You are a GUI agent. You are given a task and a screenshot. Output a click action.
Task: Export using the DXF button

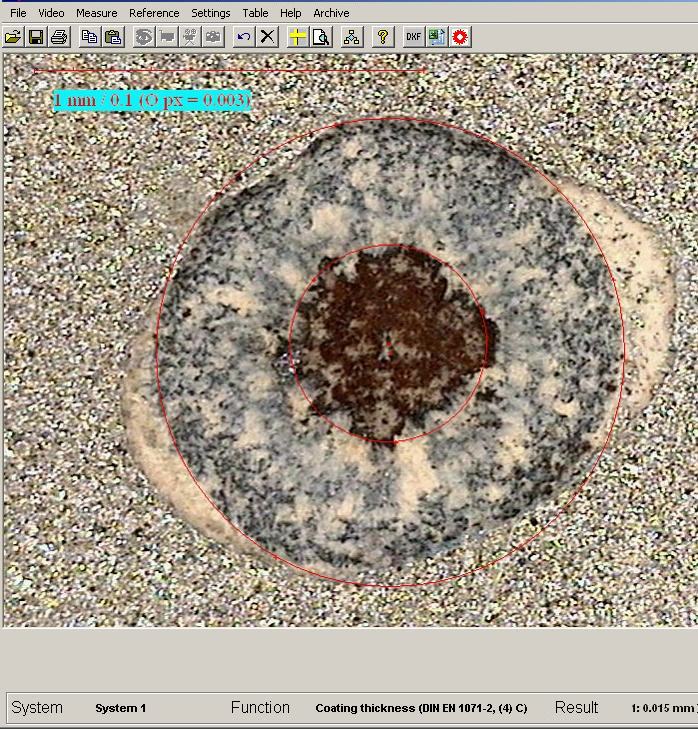click(413, 37)
